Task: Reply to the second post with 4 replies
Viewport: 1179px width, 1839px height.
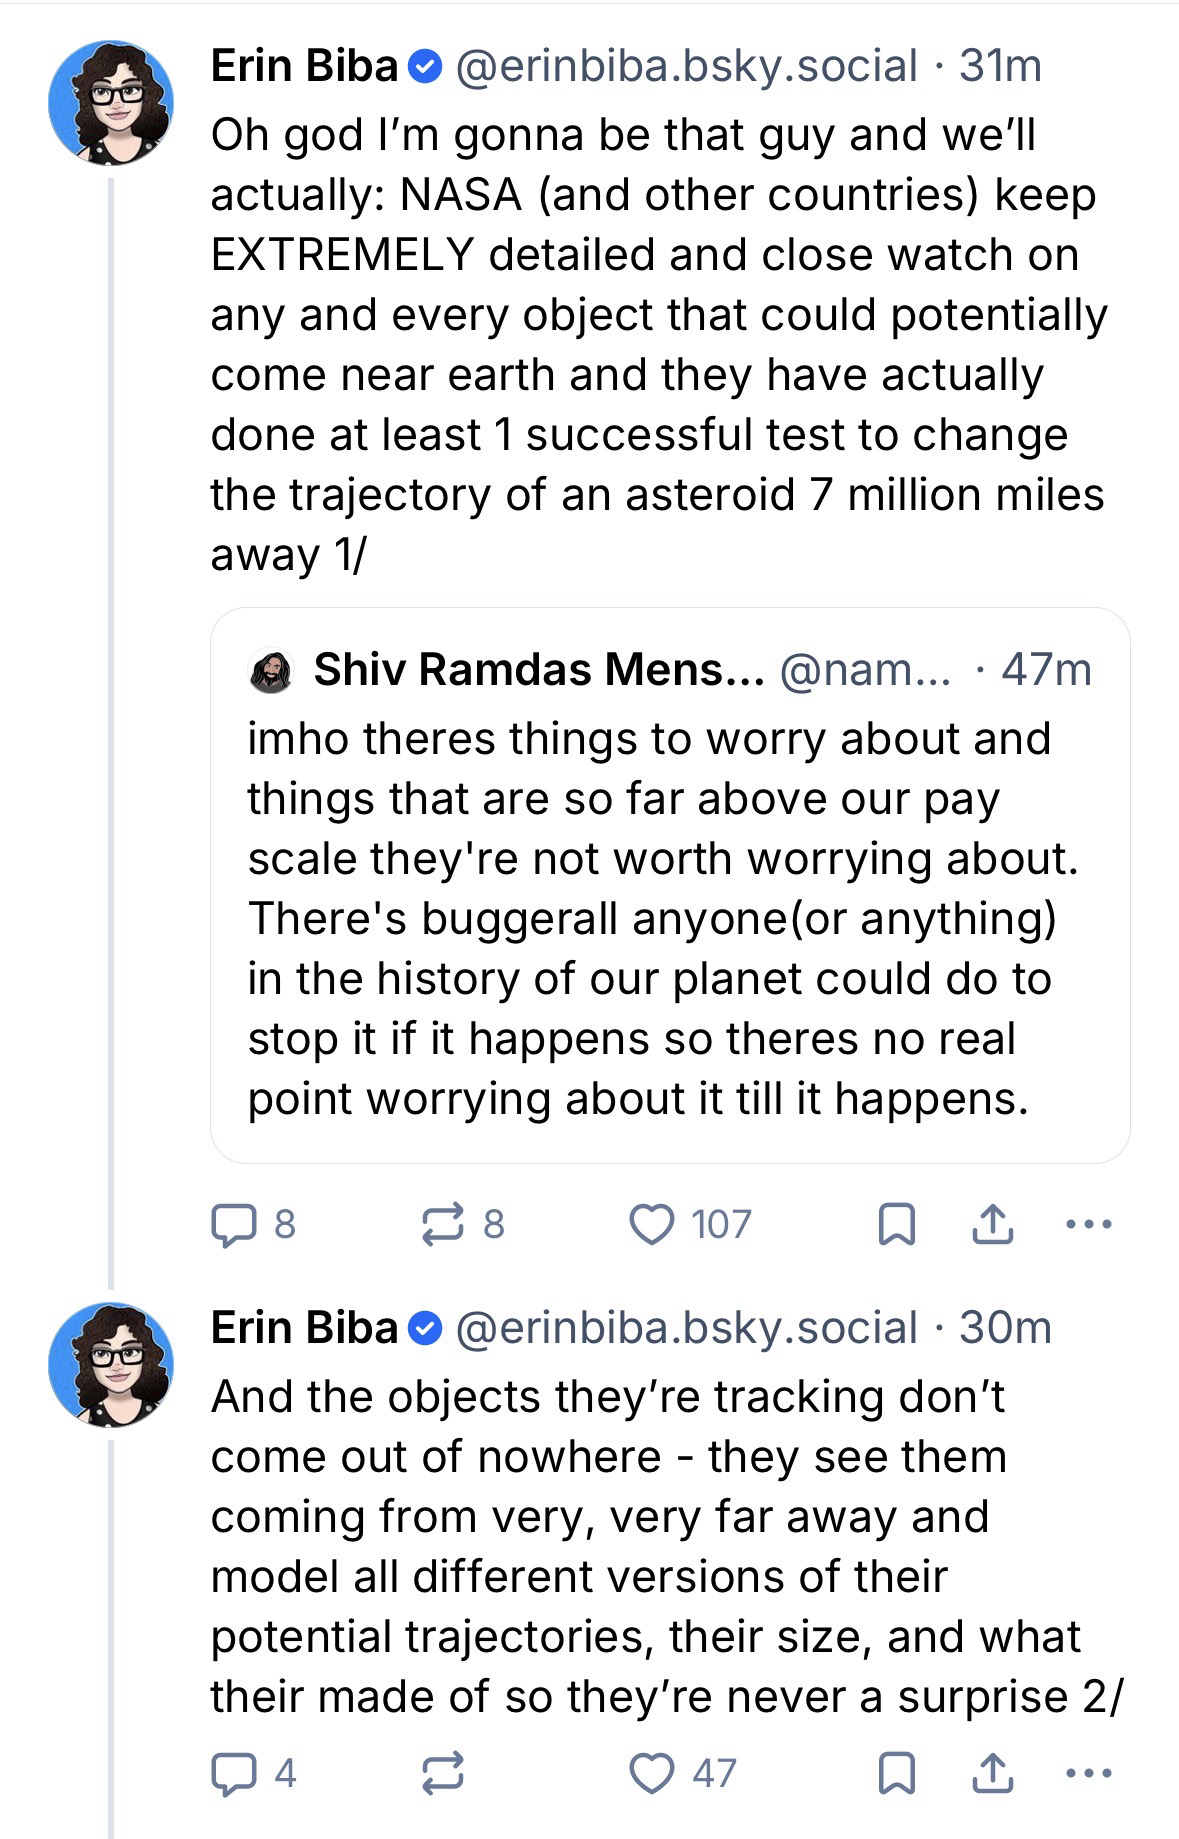Action: coord(232,1773)
